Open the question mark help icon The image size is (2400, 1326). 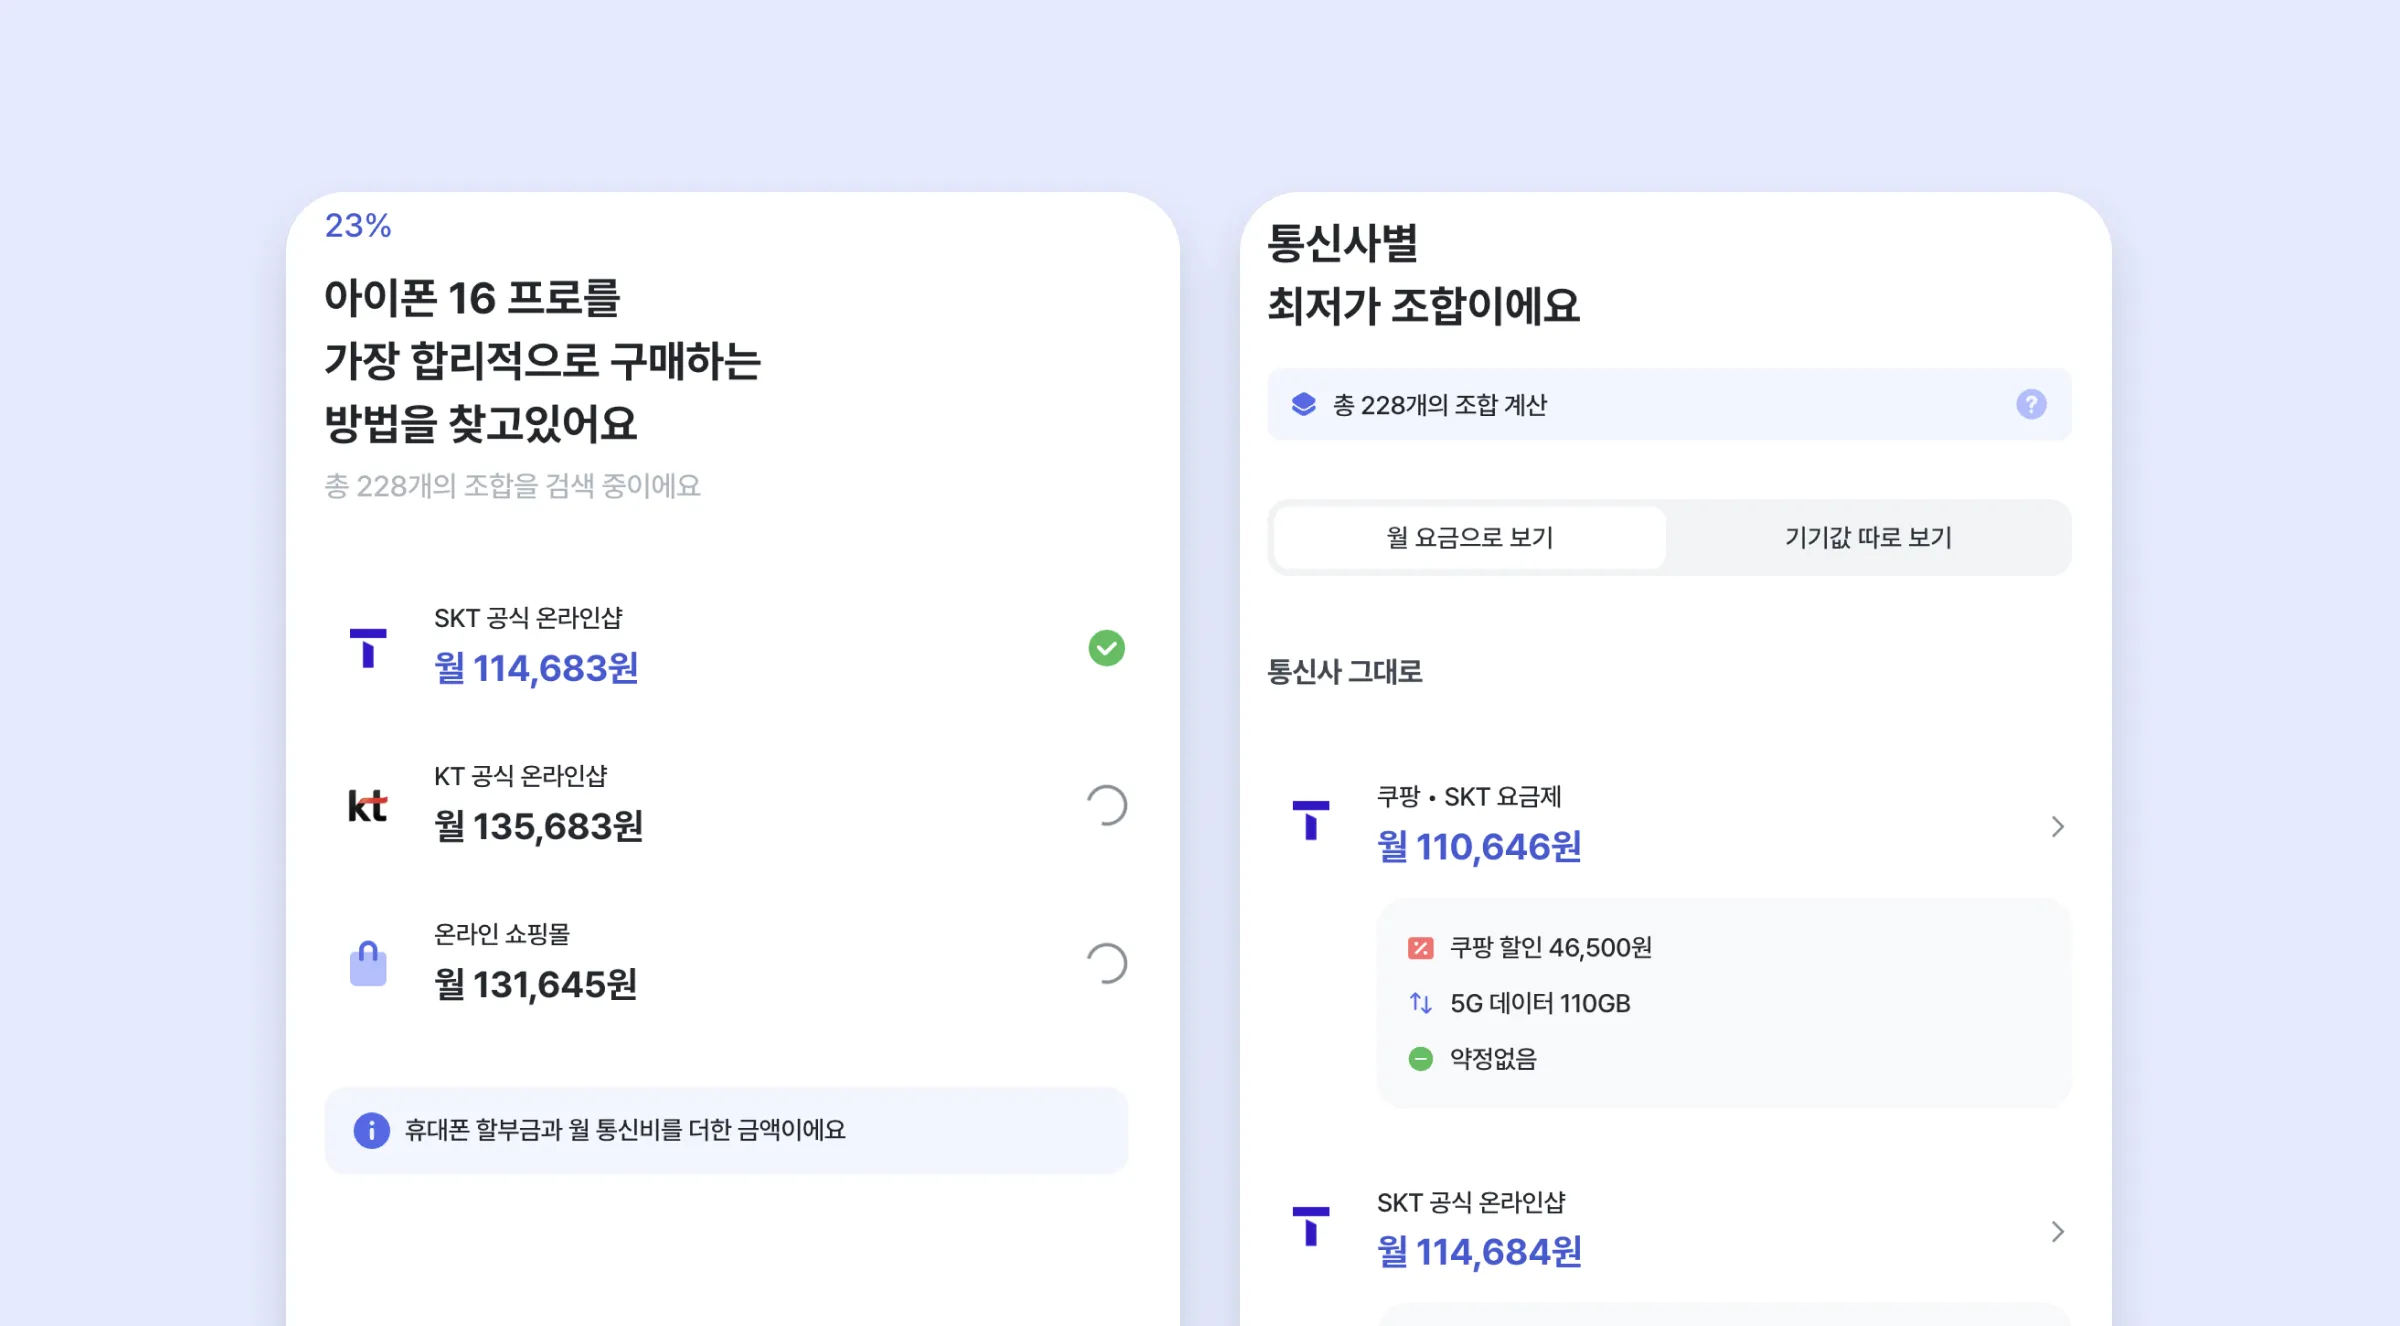pos(2031,404)
